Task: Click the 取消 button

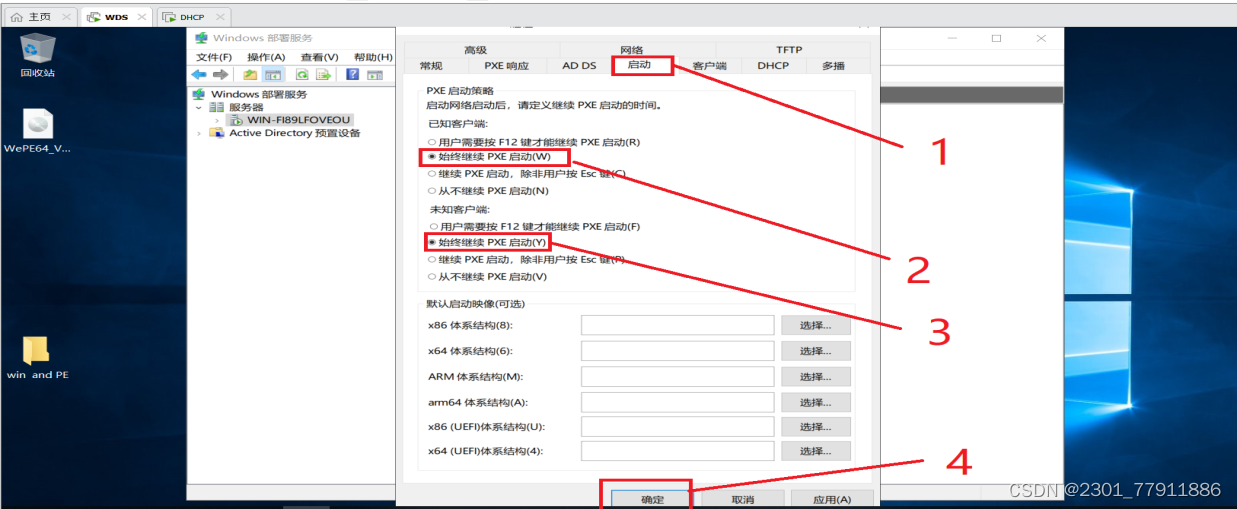Action: pos(742,499)
